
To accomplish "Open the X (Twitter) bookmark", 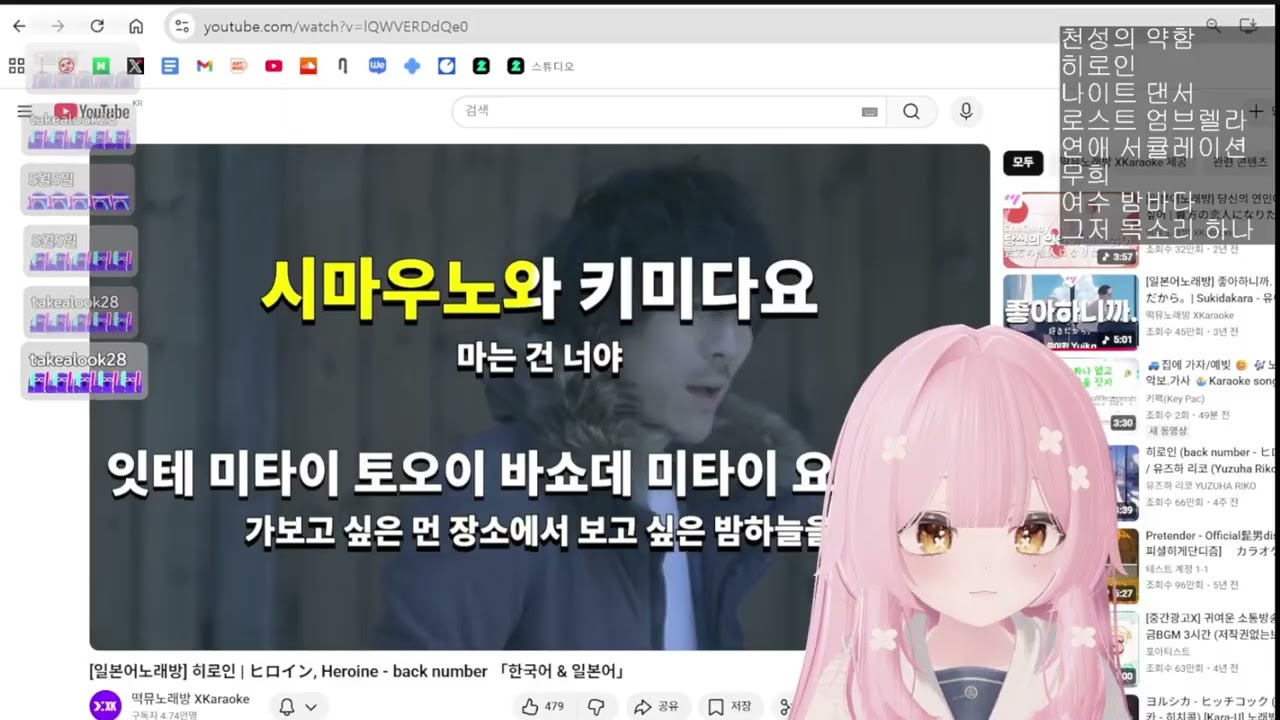I will [x=135, y=66].
